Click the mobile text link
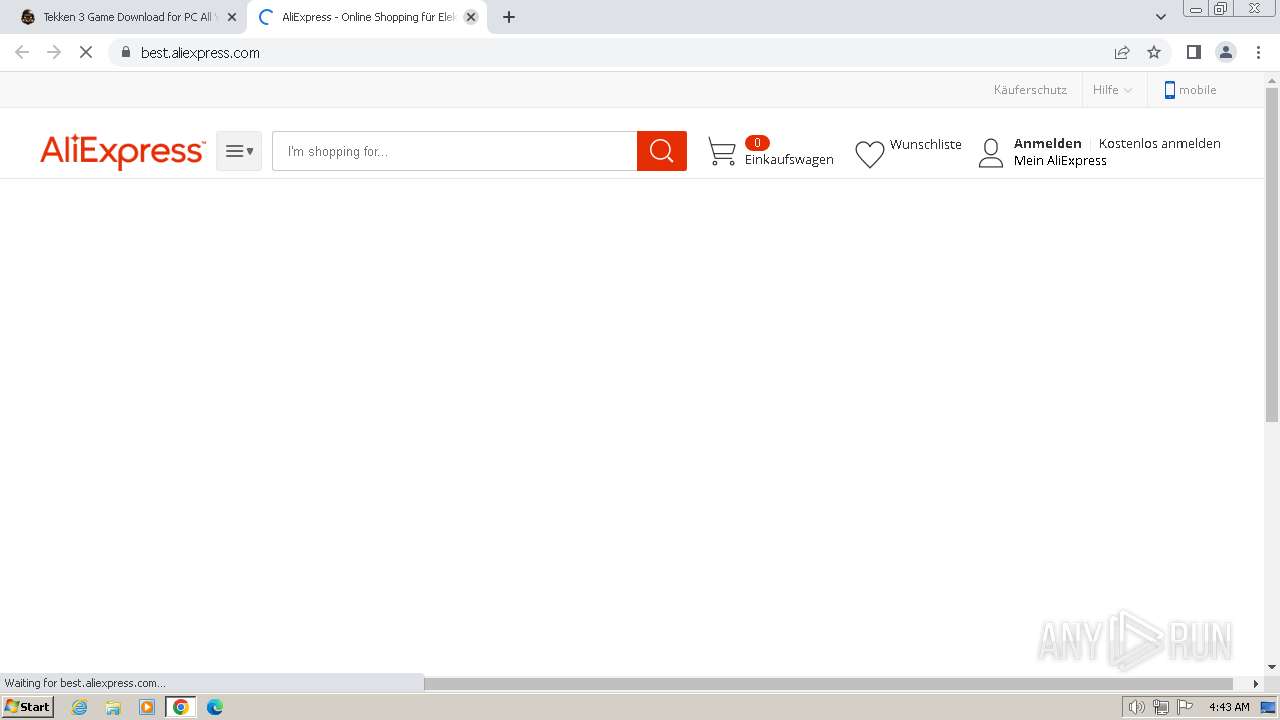Screen dimensions: 1280x720 pos(1197,90)
